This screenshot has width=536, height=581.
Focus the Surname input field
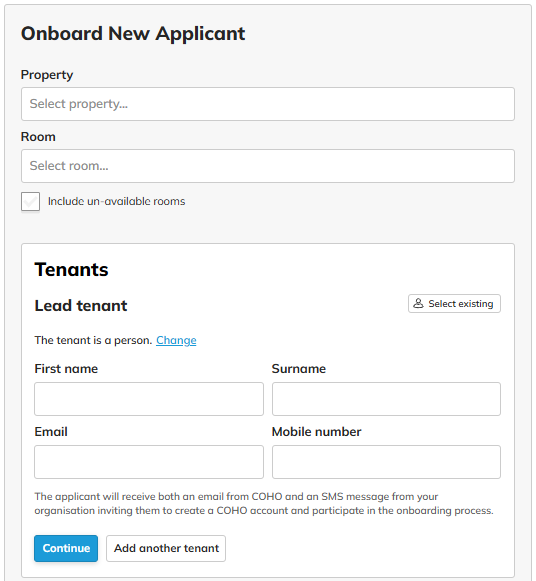(x=386, y=399)
